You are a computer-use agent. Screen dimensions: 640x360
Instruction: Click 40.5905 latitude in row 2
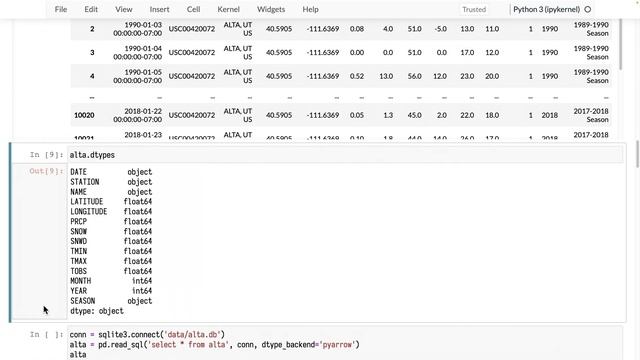click(x=279, y=29)
